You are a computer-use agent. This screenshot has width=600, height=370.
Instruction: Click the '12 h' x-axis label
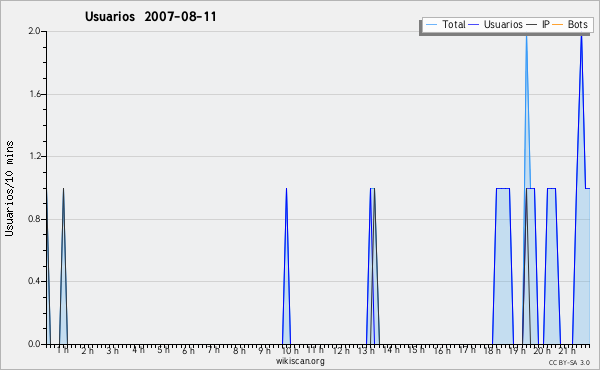pyautogui.click(x=341, y=350)
